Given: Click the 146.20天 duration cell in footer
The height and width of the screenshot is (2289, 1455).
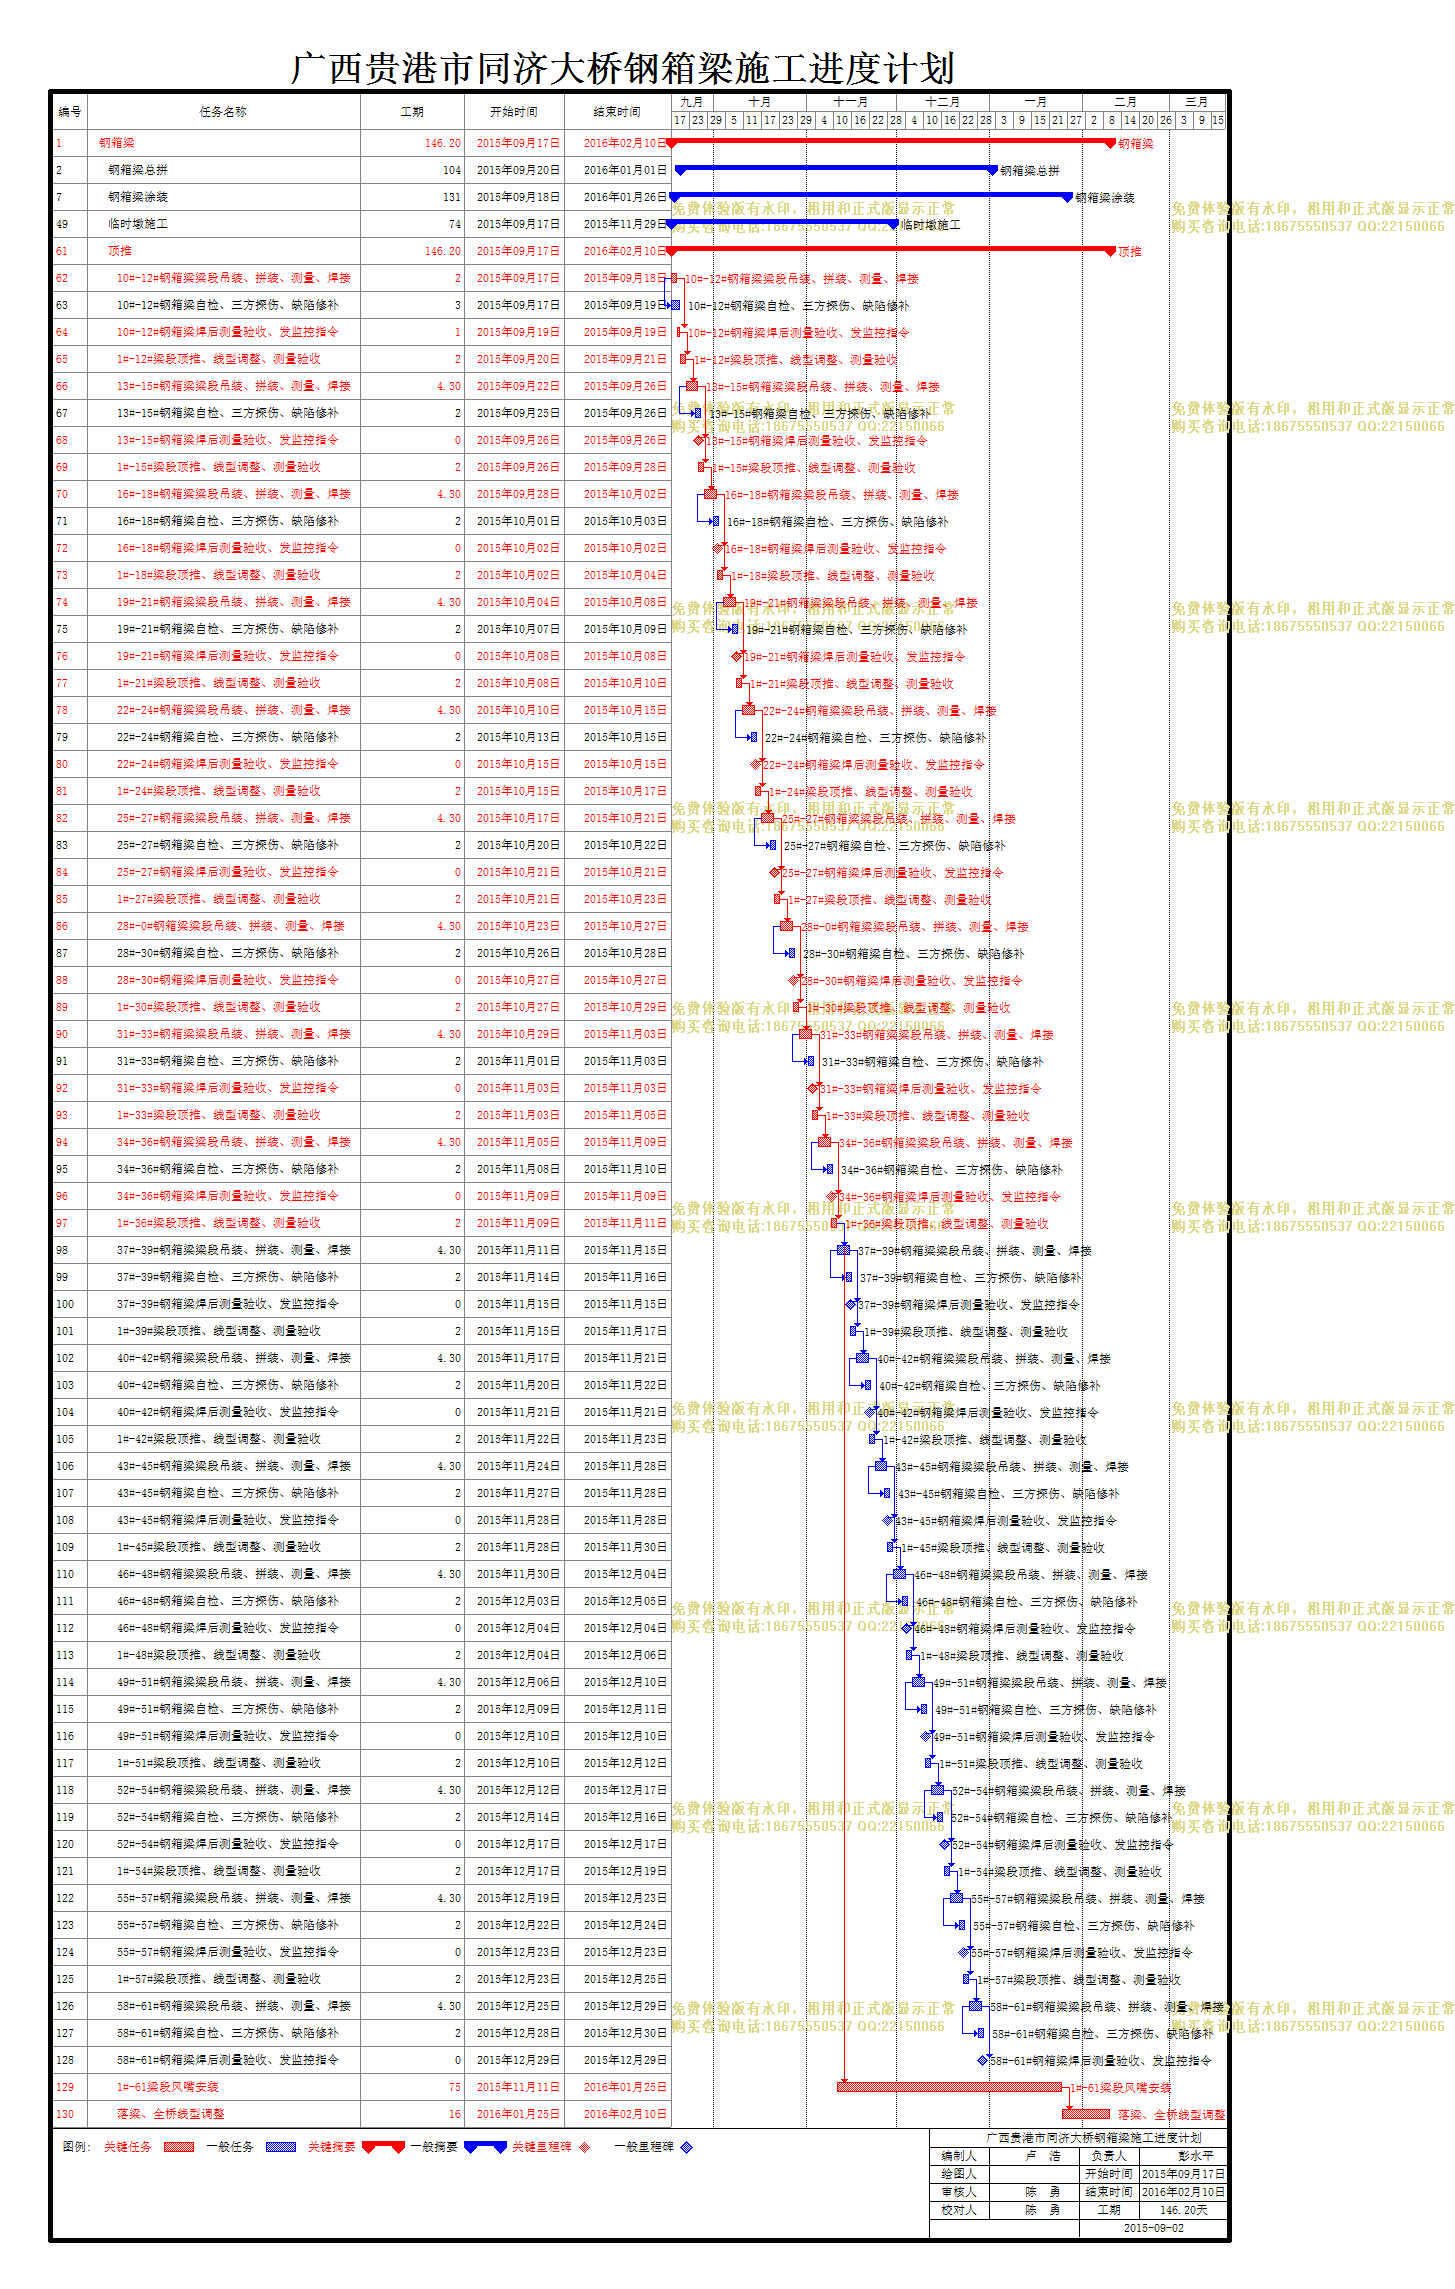Looking at the screenshot, I should point(1184,2210).
